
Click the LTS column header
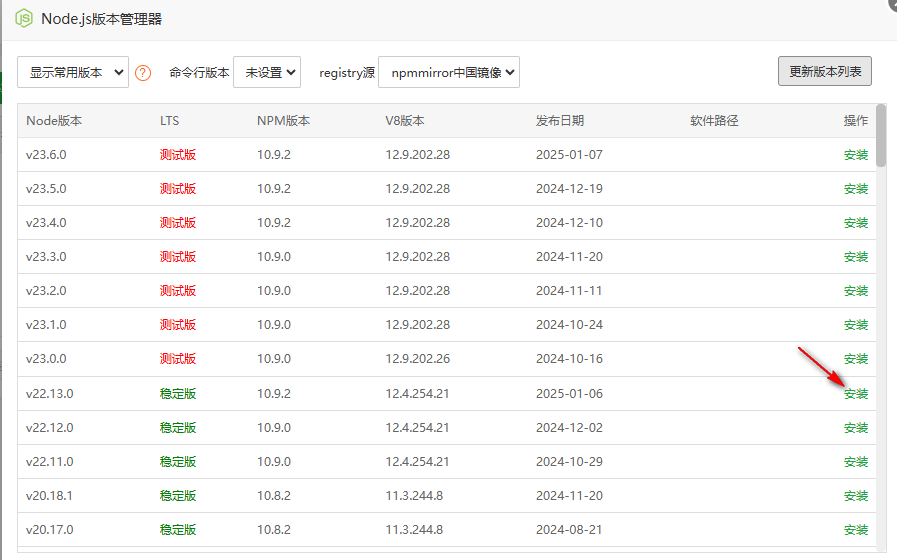pyautogui.click(x=169, y=121)
